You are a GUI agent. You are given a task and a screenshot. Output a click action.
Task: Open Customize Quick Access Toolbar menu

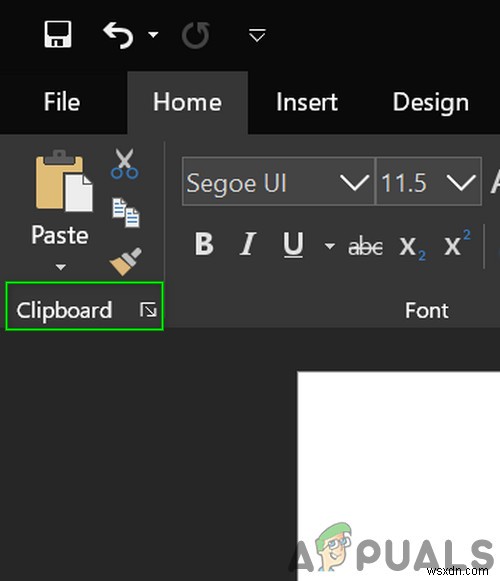(257, 35)
